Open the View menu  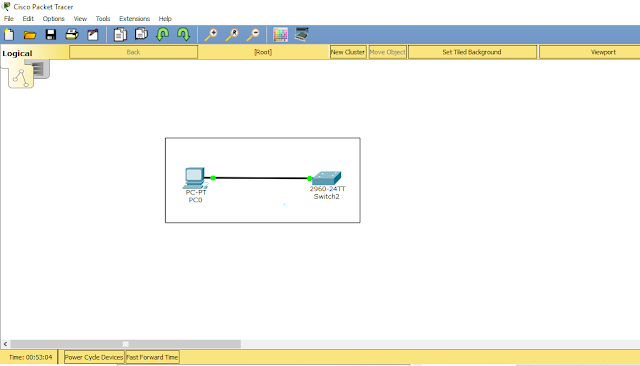click(x=80, y=19)
